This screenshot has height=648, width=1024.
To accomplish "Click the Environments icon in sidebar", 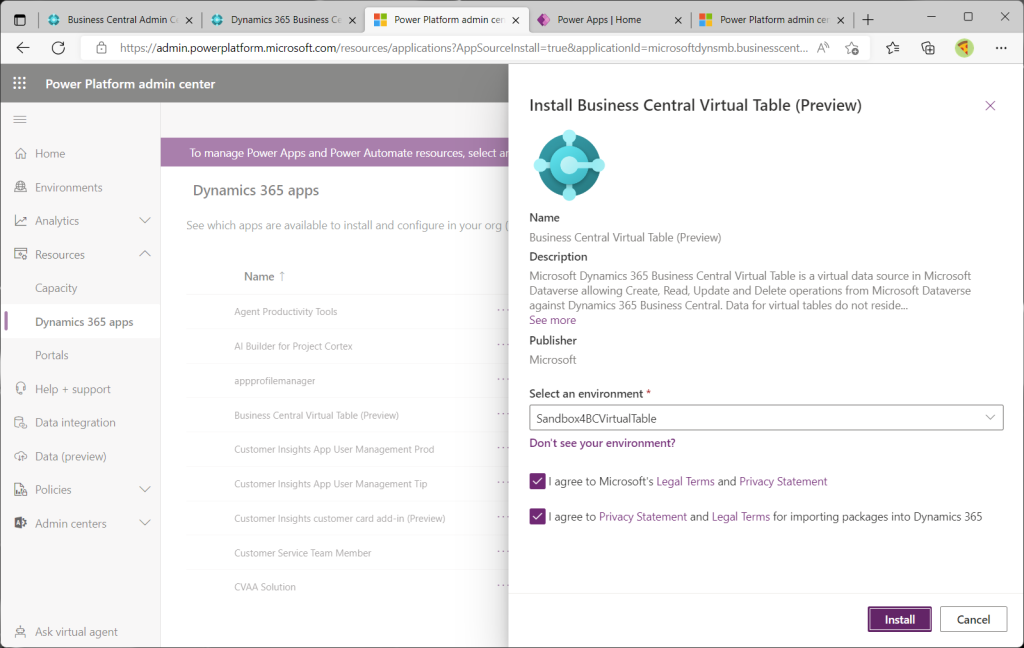I will tap(21, 187).
